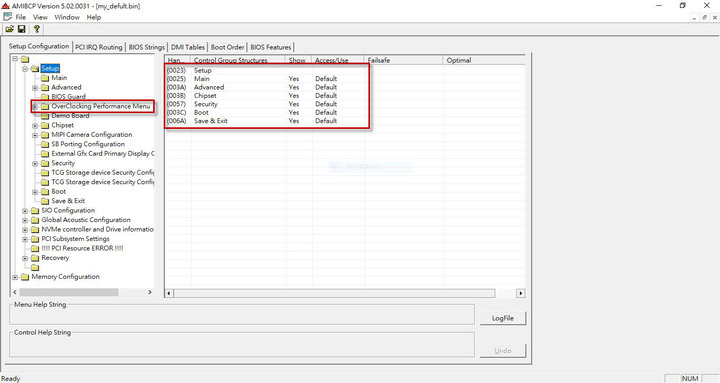Image resolution: width=720 pixels, height=383 pixels.
Task: Click the tree pane horizontal scrollbar thumb
Action: click(69, 292)
